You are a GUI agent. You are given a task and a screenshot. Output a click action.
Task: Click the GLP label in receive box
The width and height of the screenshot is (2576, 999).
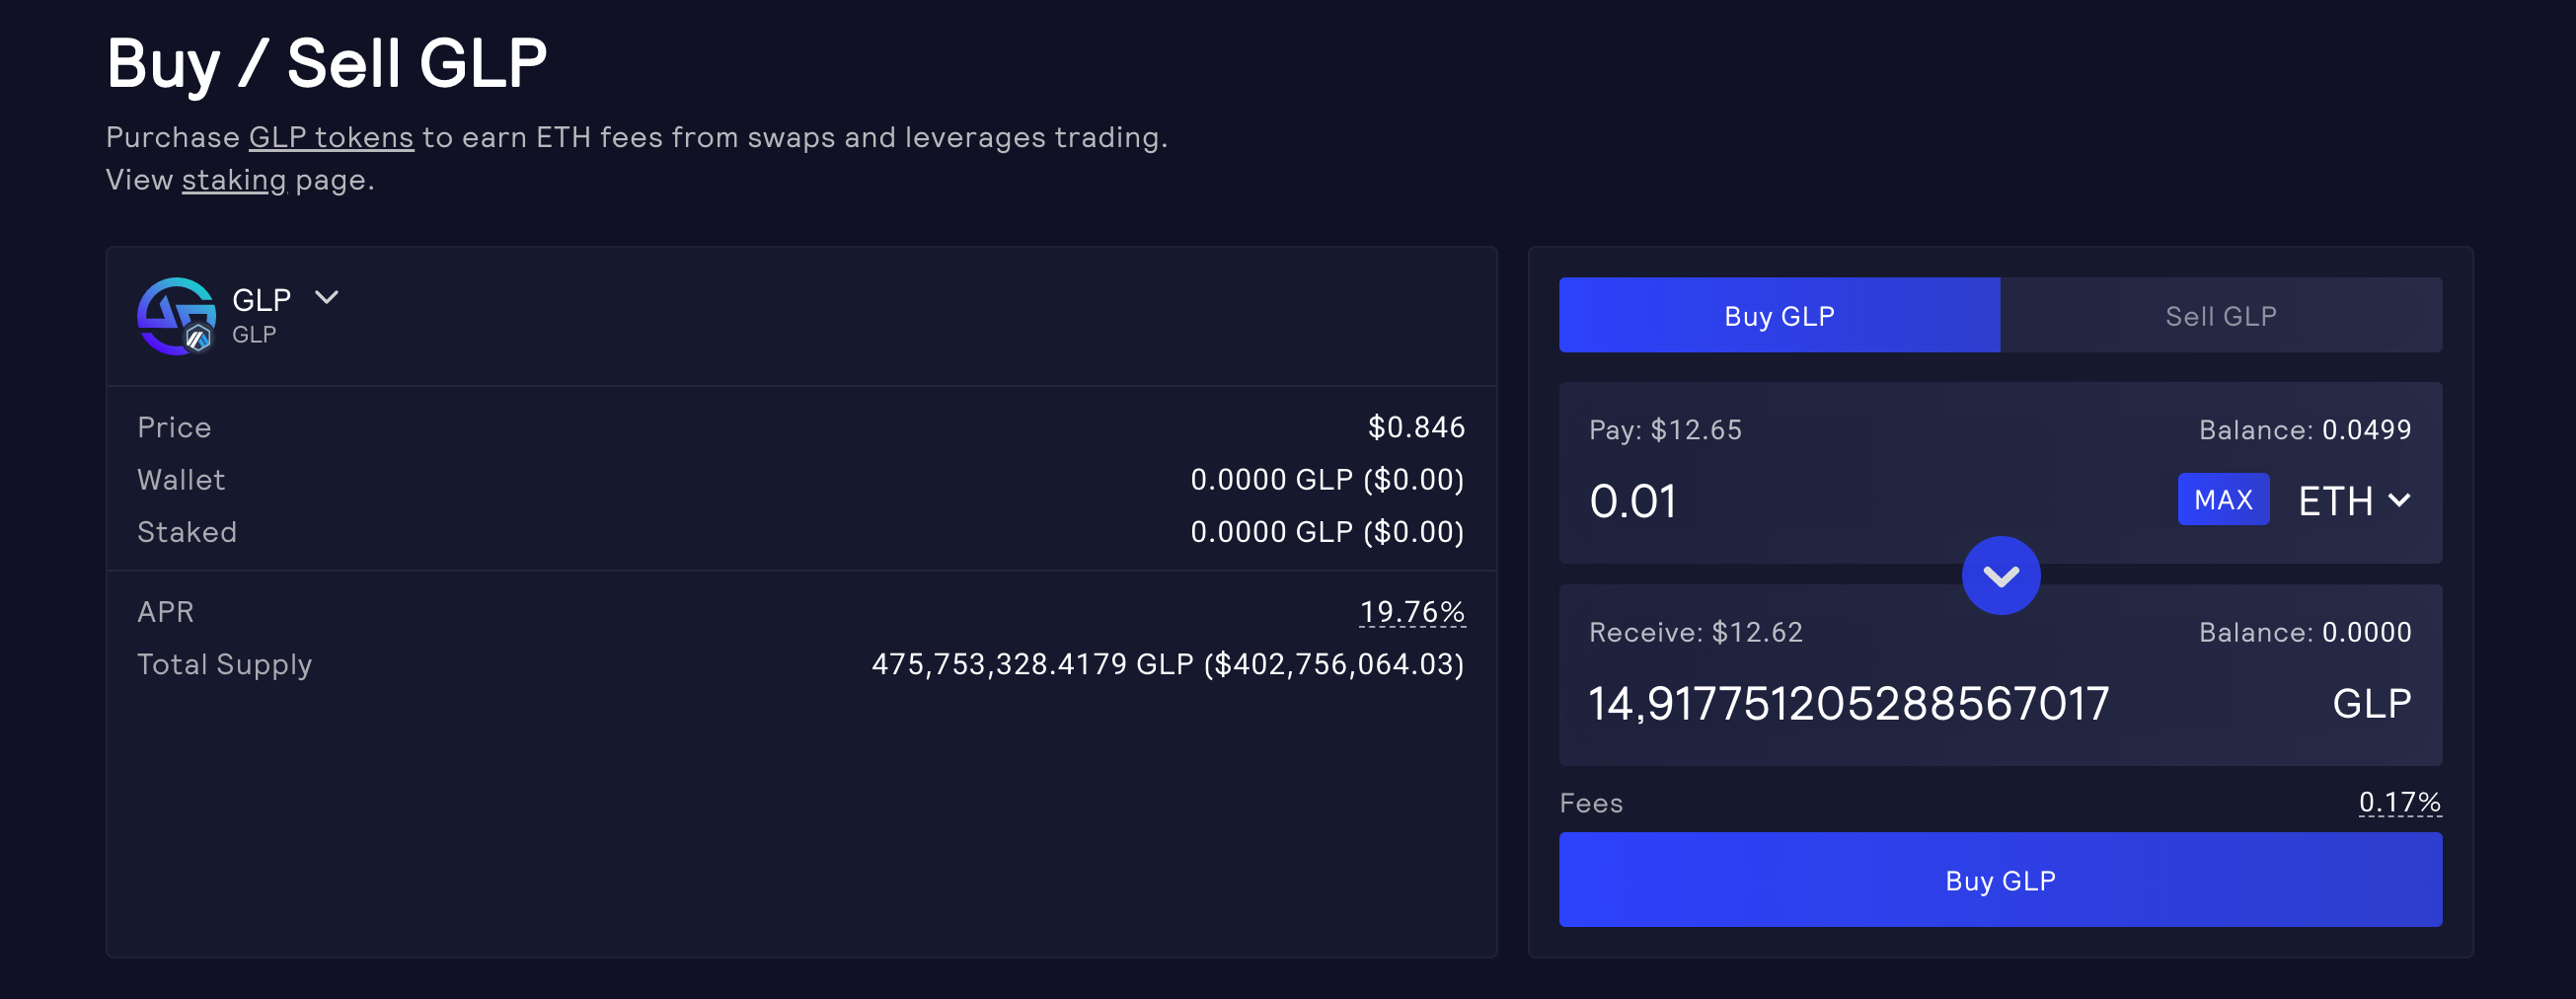[2372, 704]
